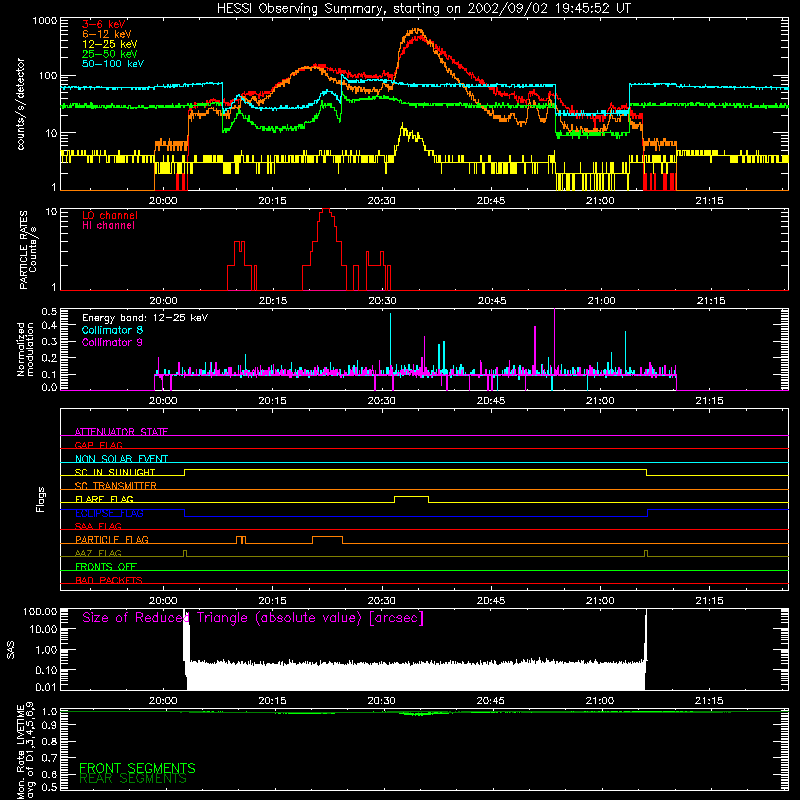Screen dimensions: 800x800
Task: Click the HESSI Observing Summary title text
Action: (423, 9)
